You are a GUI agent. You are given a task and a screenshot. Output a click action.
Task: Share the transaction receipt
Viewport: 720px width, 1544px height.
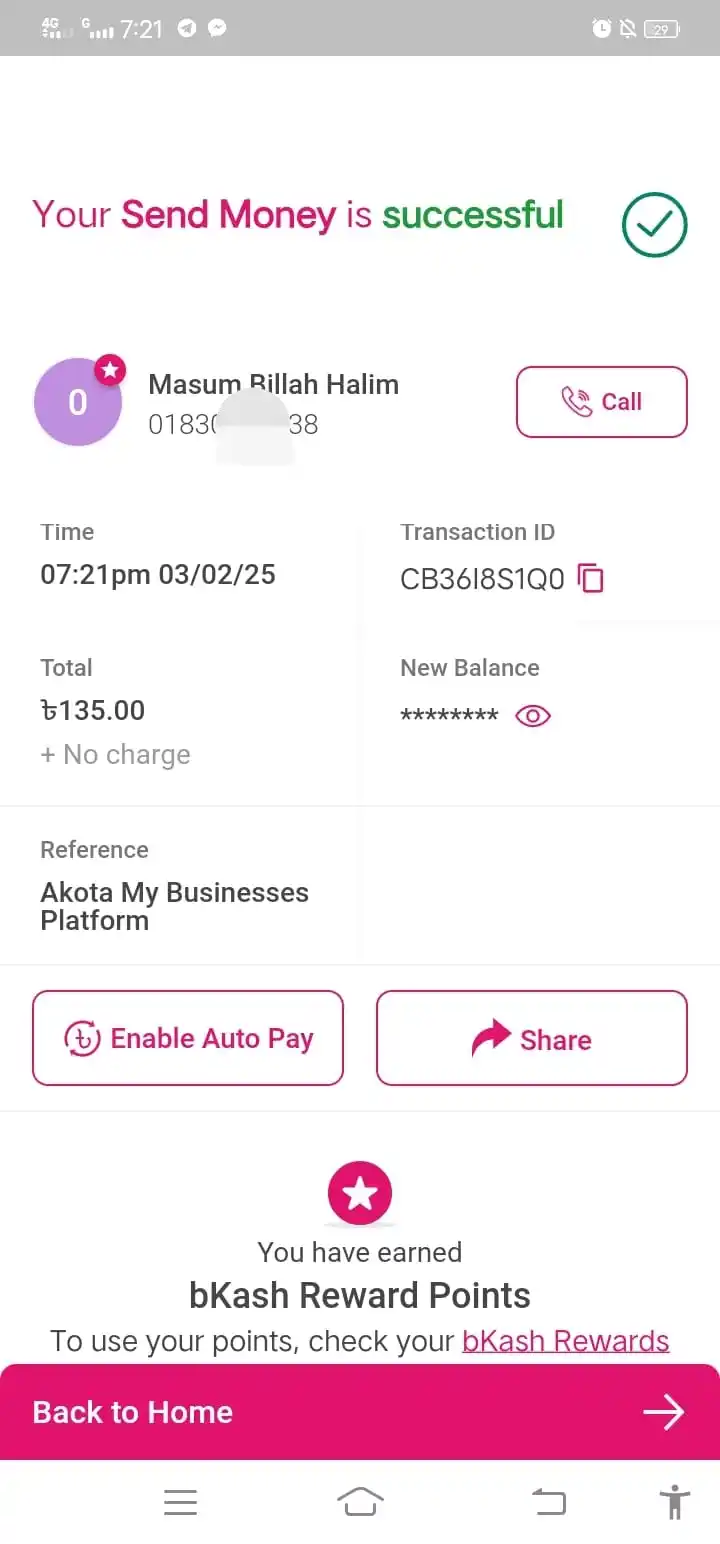(x=532, y=1038)
